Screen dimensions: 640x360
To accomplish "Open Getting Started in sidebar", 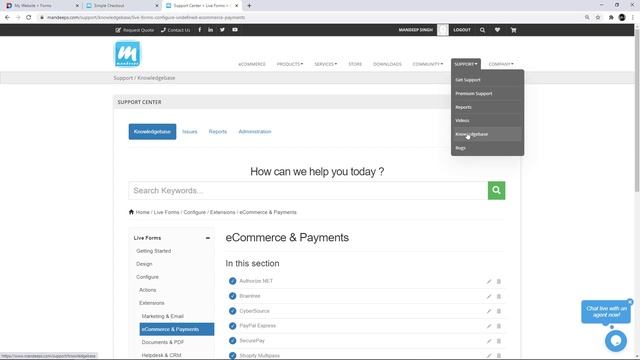I will (153, 251).
